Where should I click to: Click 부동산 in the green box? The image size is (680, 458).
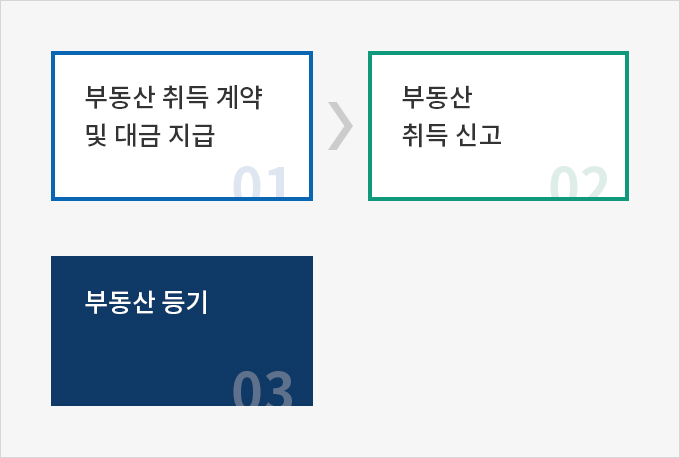point(437,97)
